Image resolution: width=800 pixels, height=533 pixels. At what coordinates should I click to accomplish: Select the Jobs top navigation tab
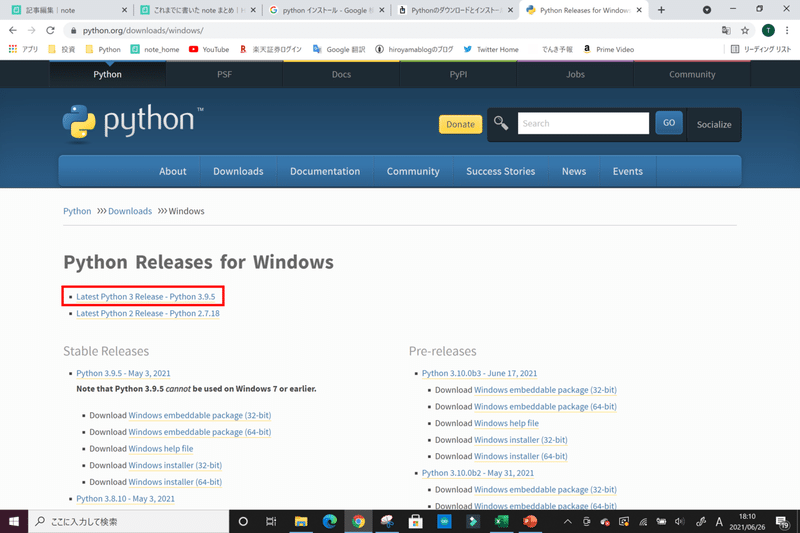pos(575,74)
